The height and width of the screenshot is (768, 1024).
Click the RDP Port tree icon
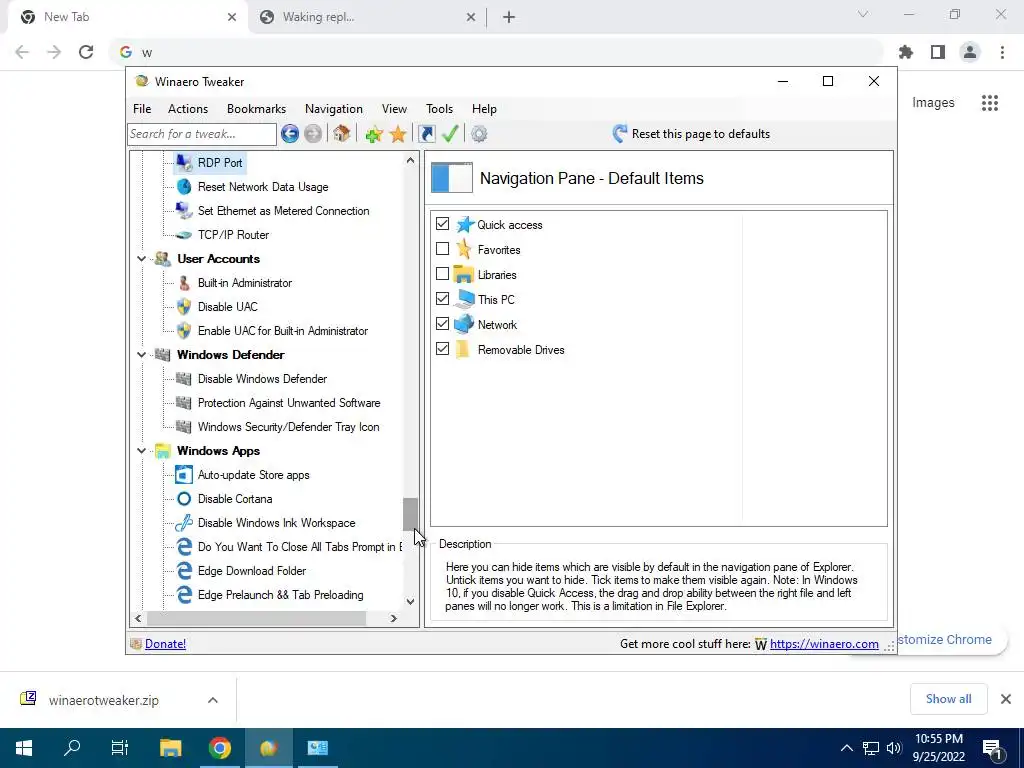point(184,163)
